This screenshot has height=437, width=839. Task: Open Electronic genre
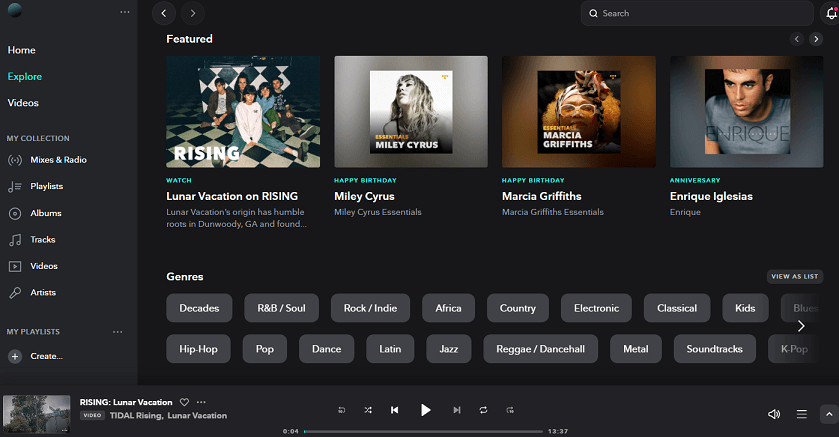(596, 308)
